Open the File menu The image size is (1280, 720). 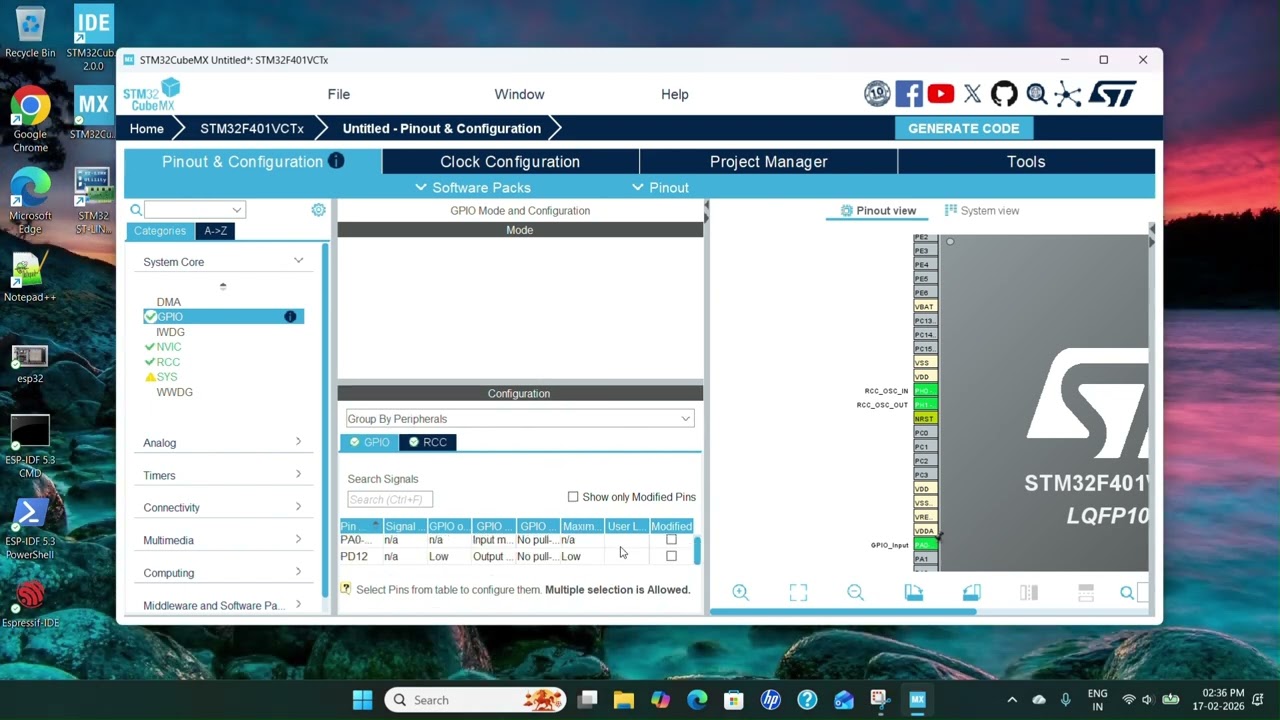(x=339, y=94)
